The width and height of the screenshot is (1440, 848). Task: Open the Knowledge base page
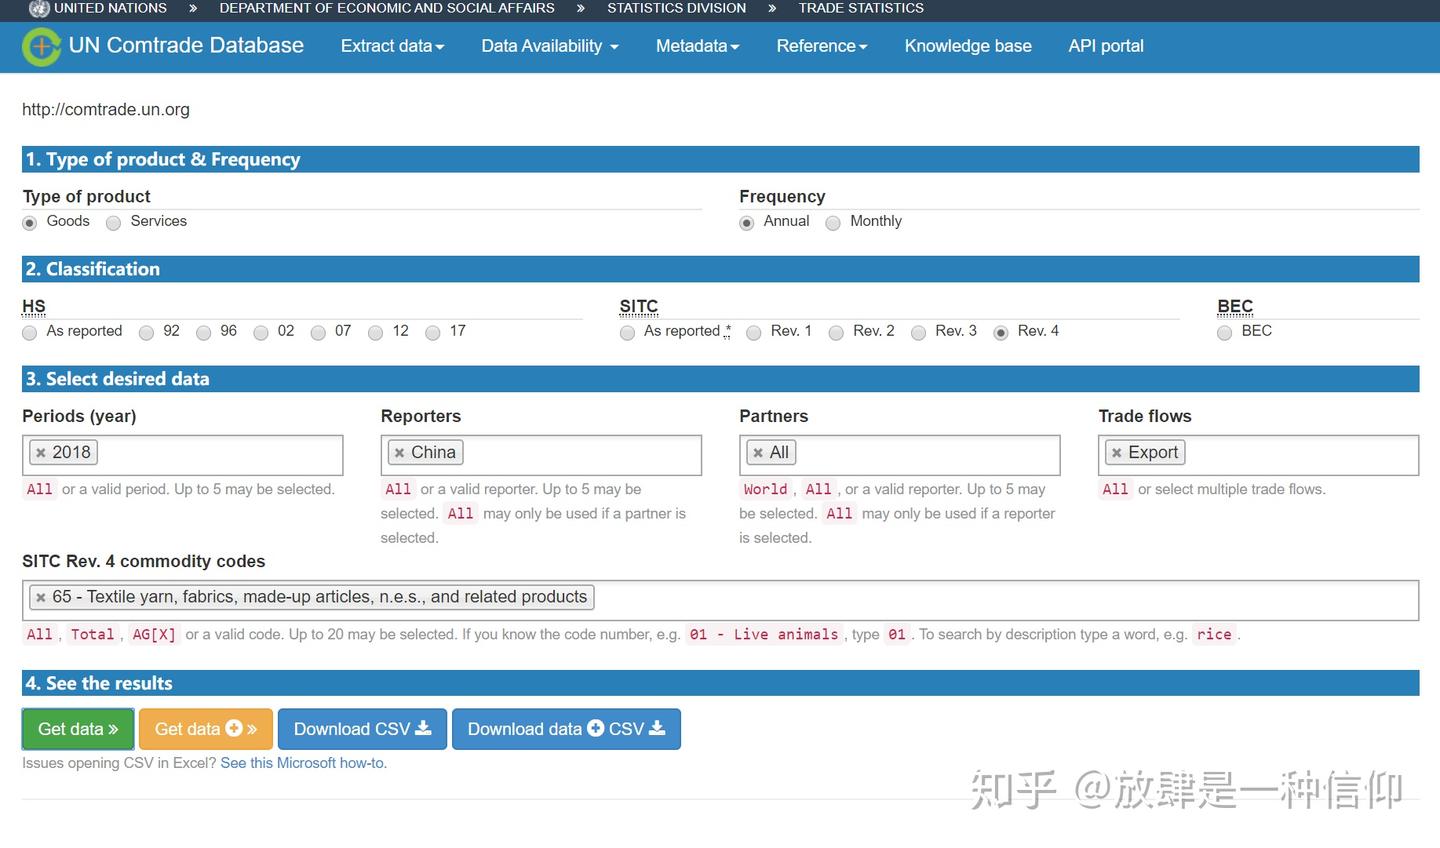(x=967, y=46)
